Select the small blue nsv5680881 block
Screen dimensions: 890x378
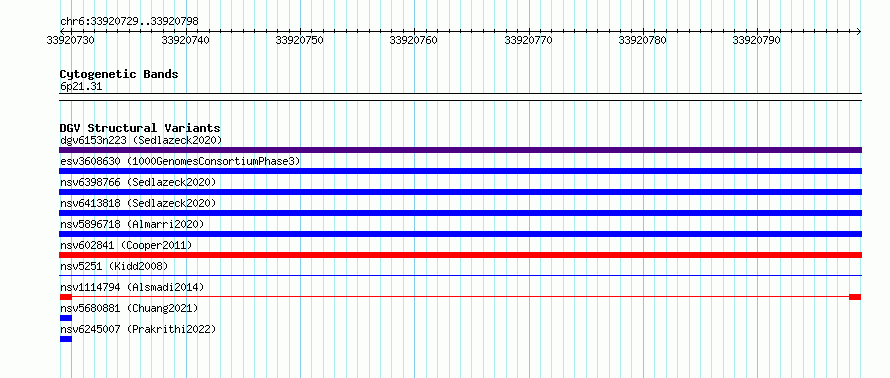(x=66, y=318)
